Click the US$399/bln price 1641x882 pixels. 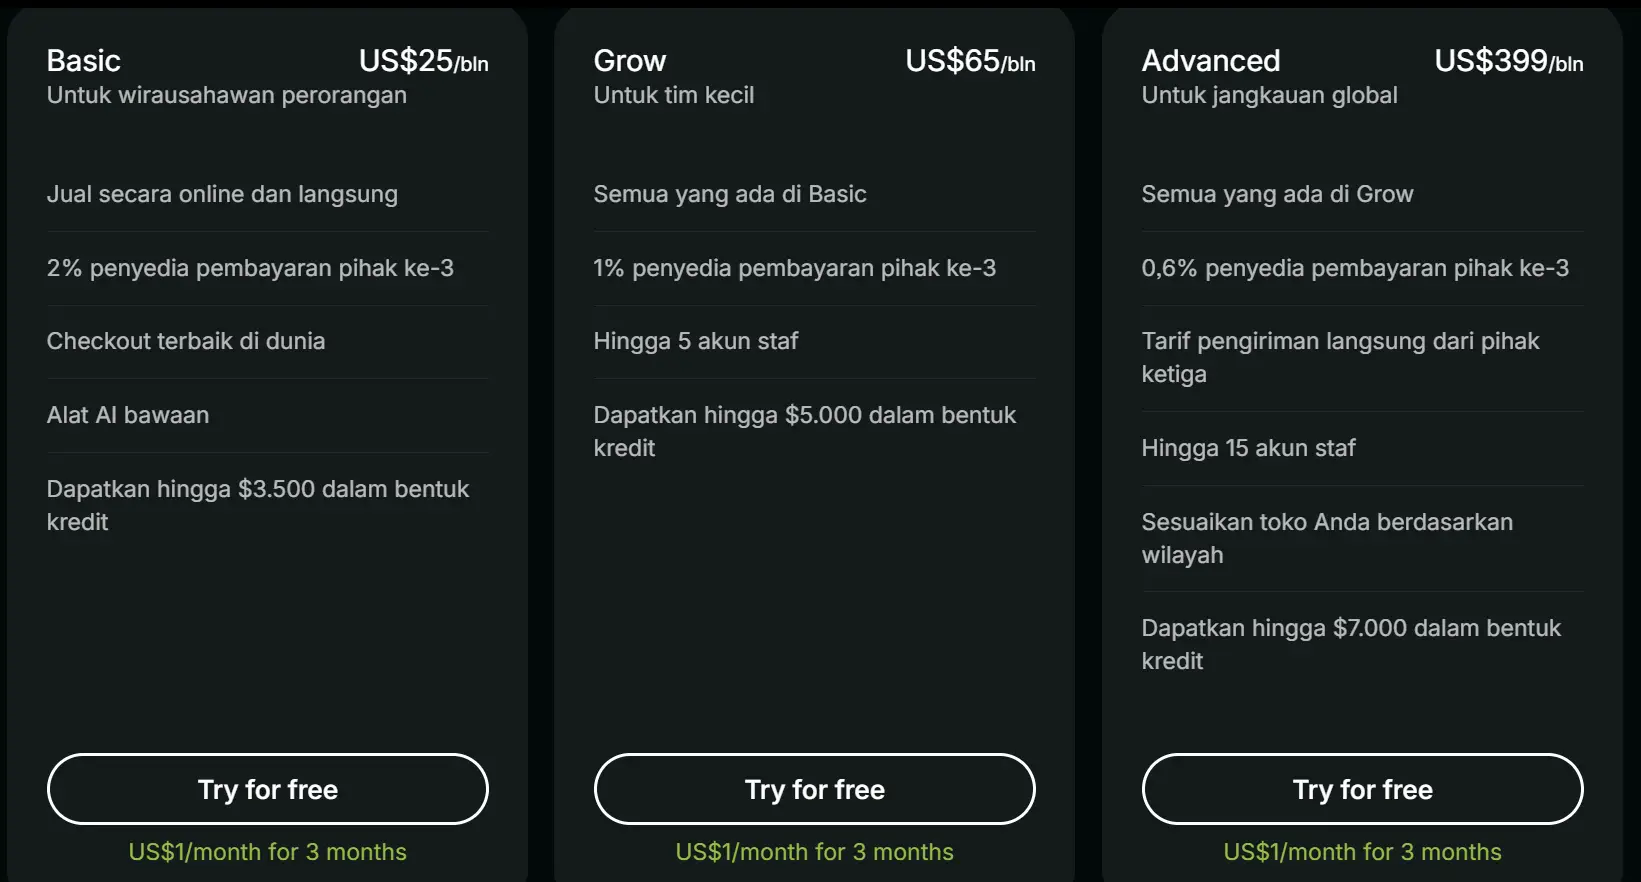(x=1508, y=61)
